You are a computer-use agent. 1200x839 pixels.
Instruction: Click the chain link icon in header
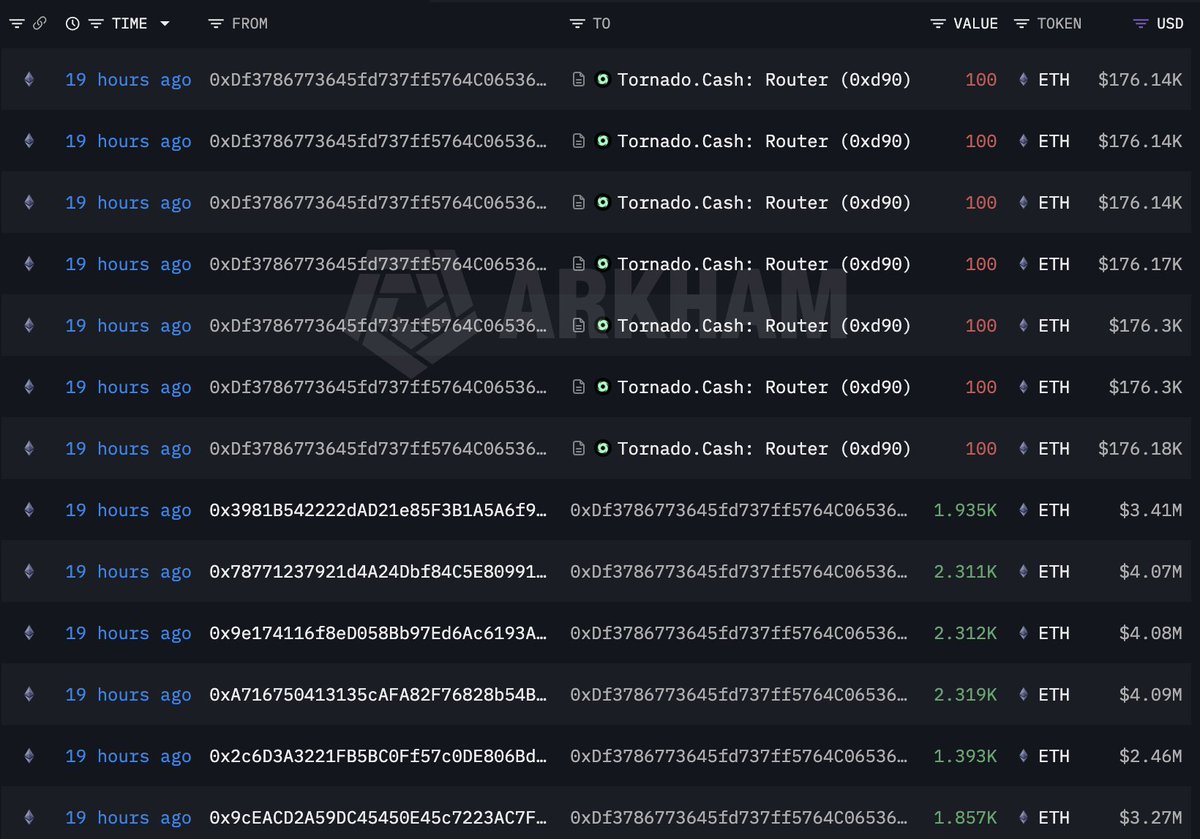(39, 23)
